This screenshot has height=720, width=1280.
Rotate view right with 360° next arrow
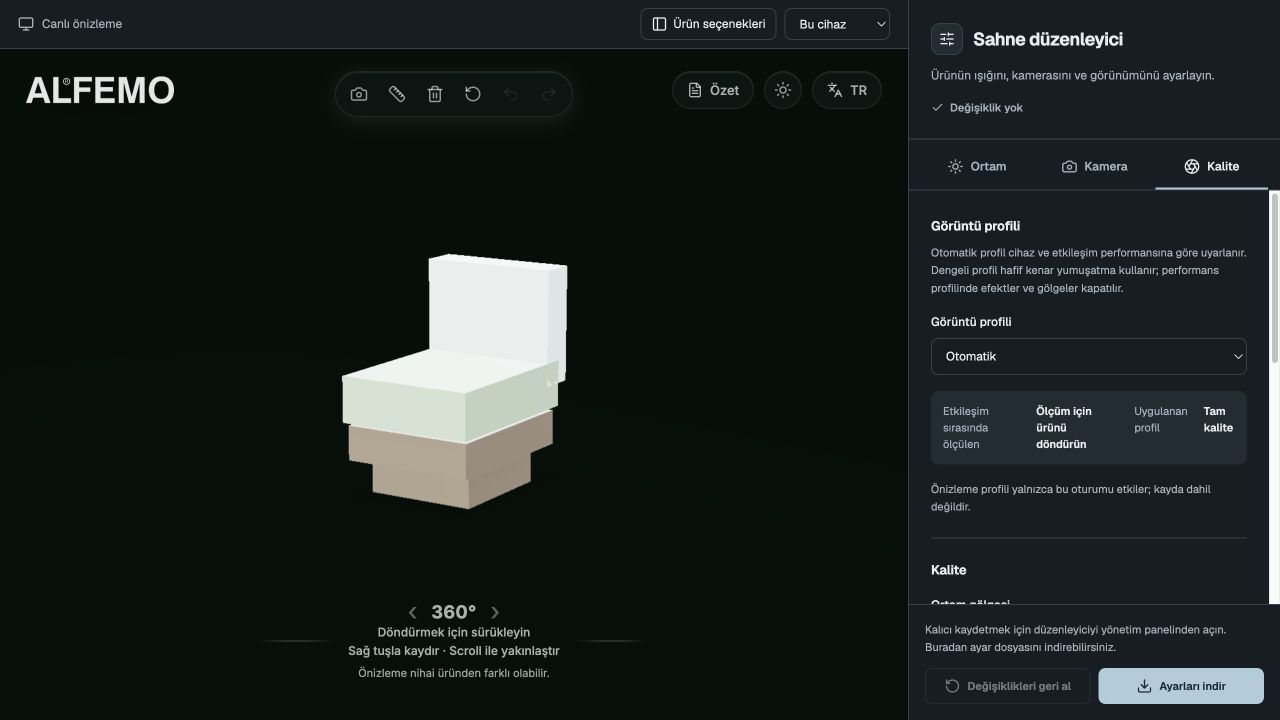click(x=495, y=612)
